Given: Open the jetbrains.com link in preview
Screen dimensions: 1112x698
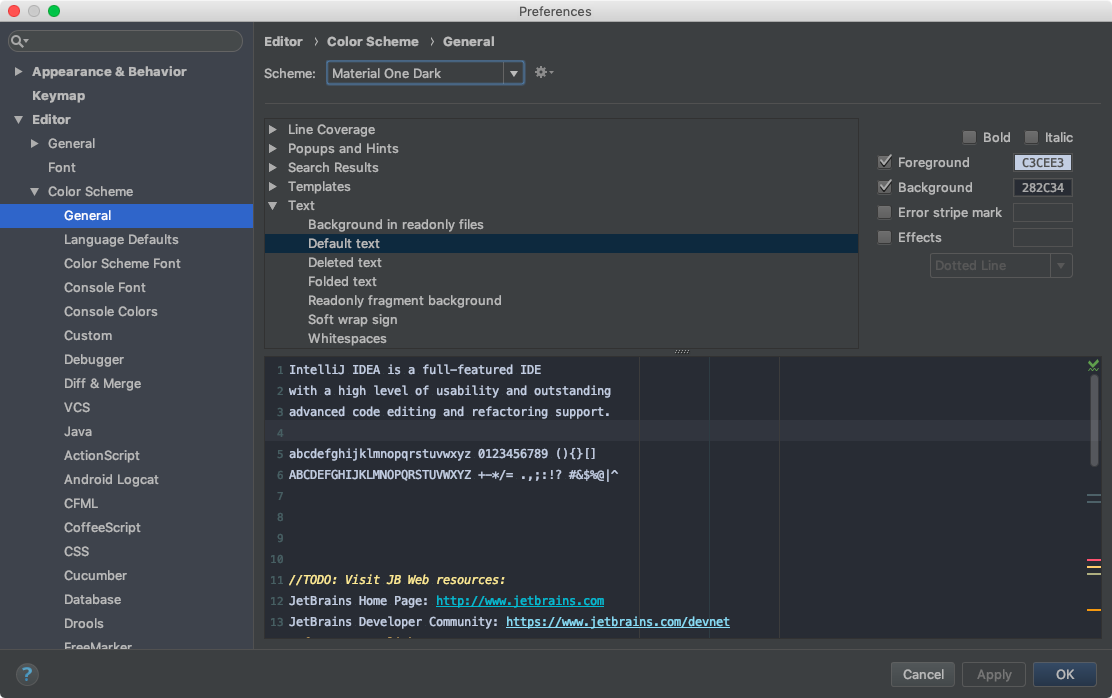Looking at the screenshot, I should pyautogui.click(x=520, y=601).
